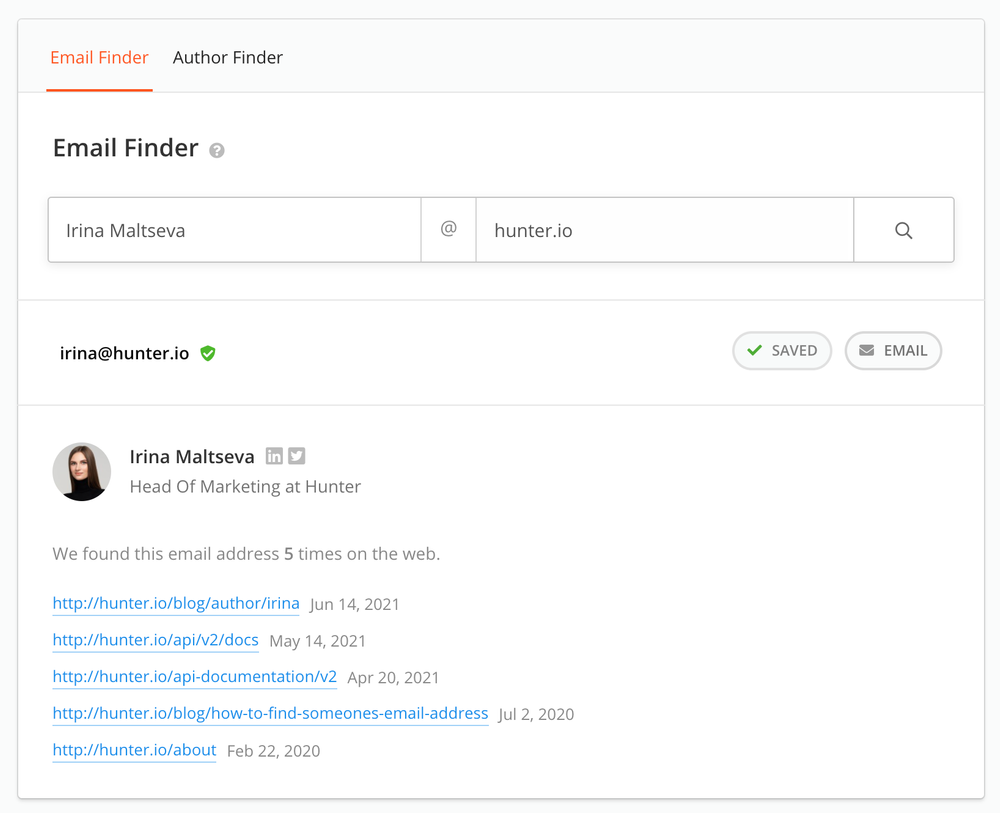Viewport: 1000px width, 813px height.
Task: Open the api/v2/docs source link
Action: tap(155, 640)
